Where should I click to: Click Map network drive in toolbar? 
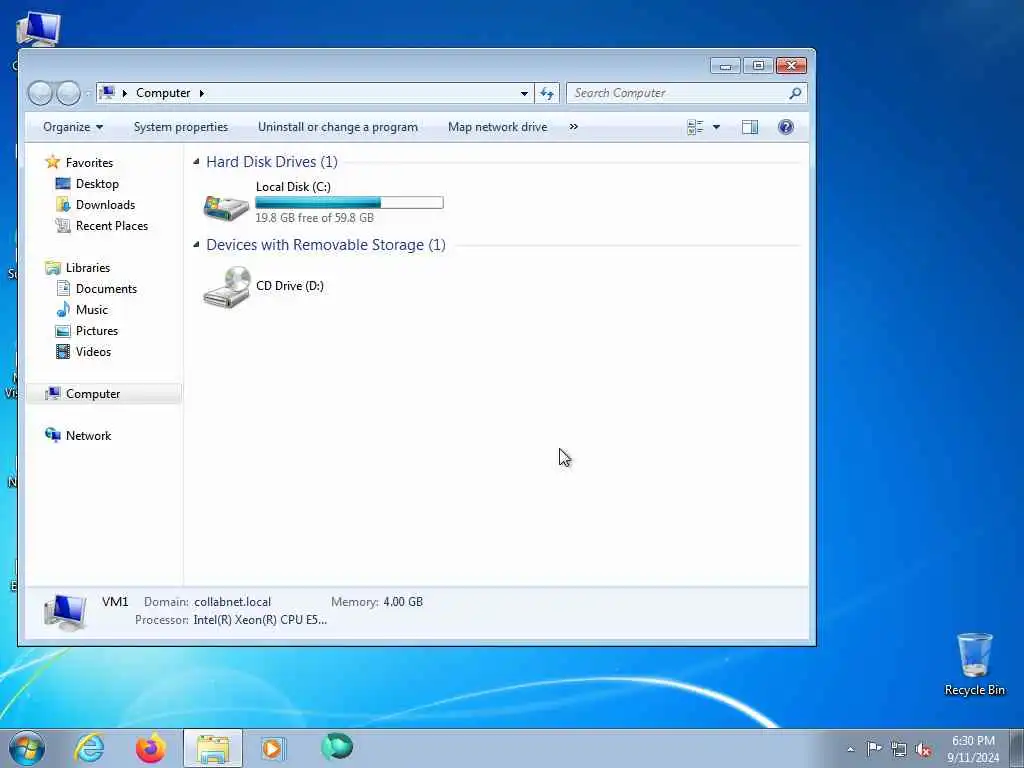[498, 127]
